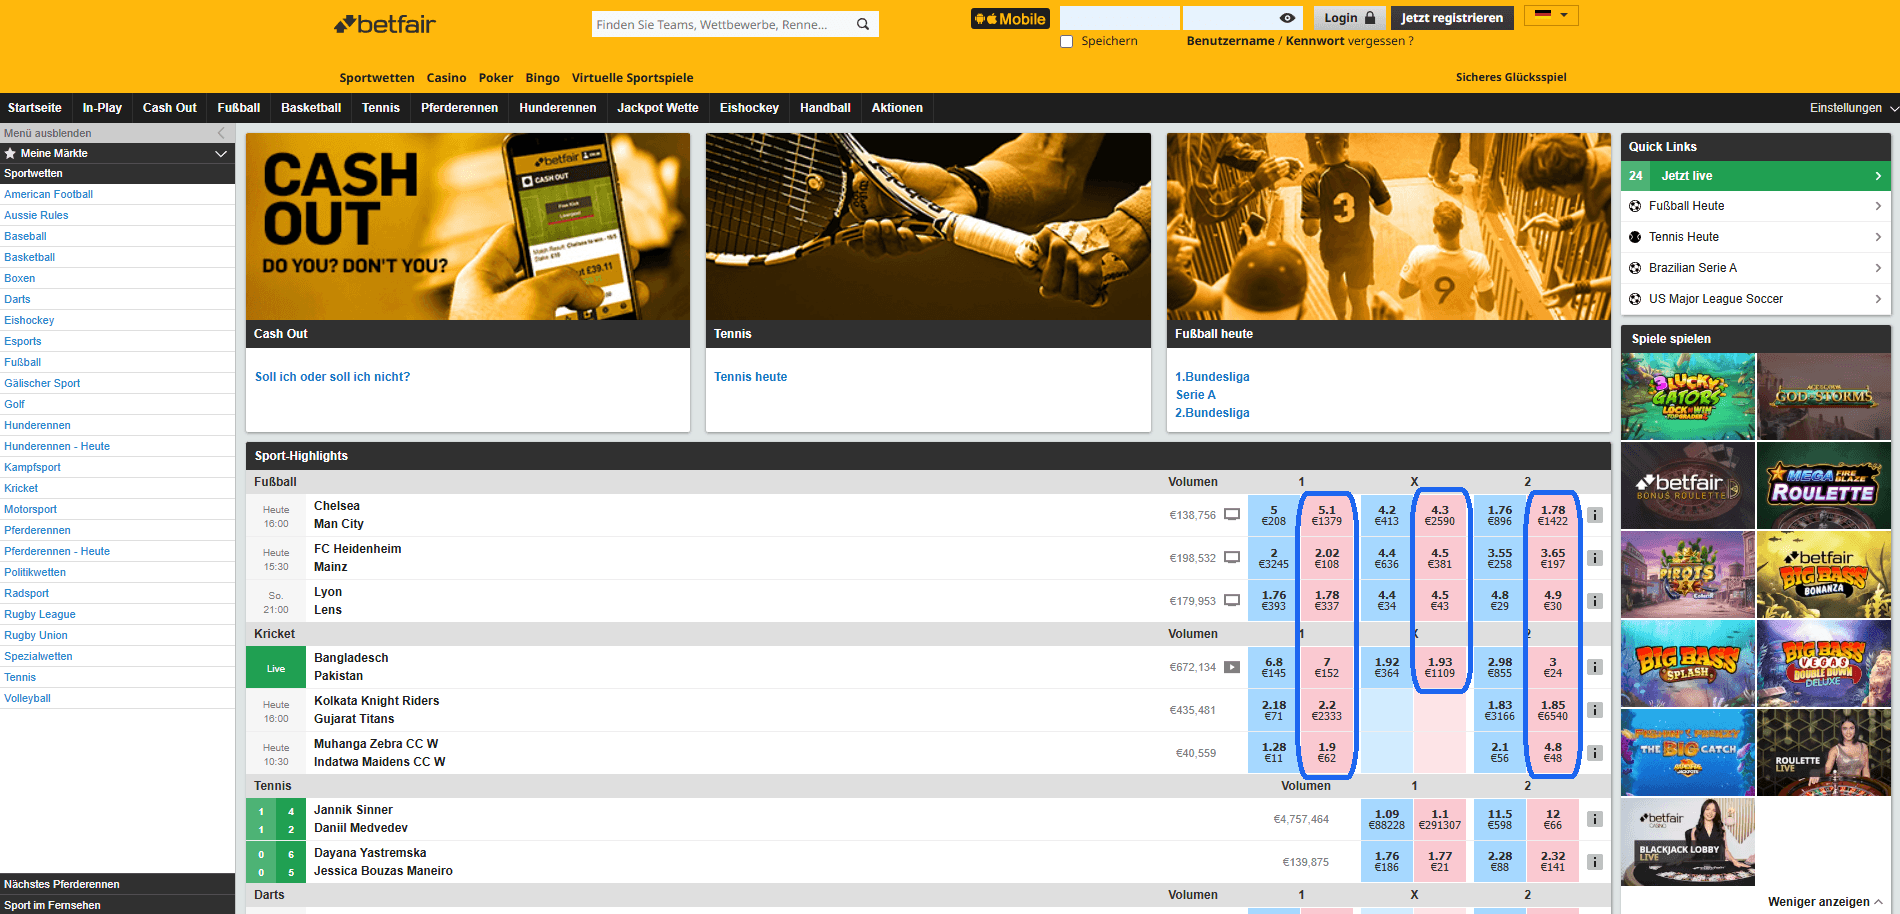Collapse games with Weniger anzeigen
This screenshot has height=914, width=1900.
tap(1825, 902)
